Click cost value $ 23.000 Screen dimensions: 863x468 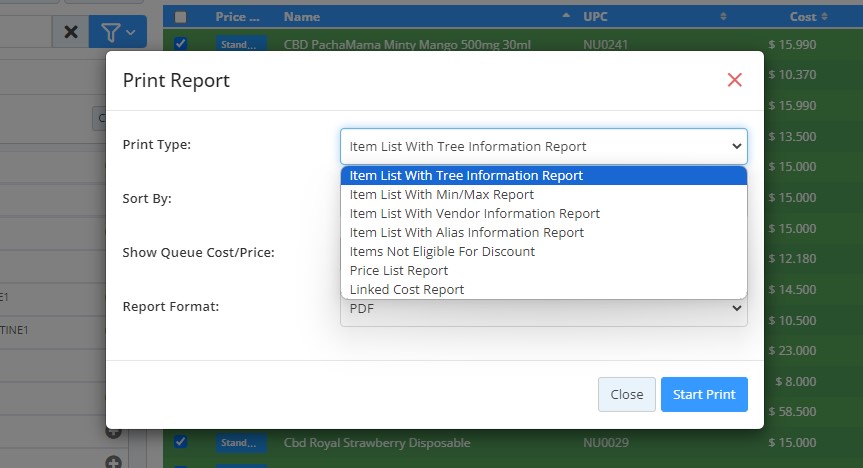(x=792, y=350)
